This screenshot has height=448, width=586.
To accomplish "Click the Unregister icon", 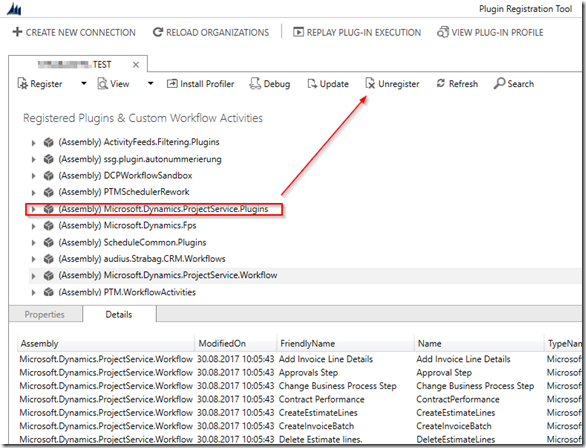I will click(x=370, y=84).
